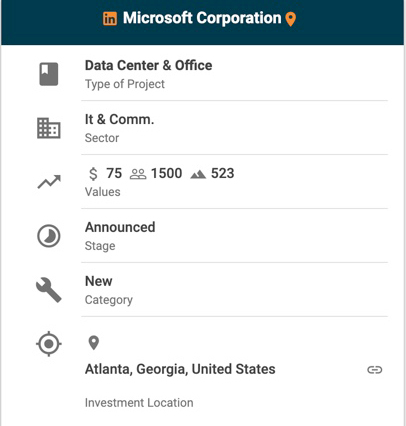
Task: Click the trending arrow icon beside Values
Action: click(x=49, y=182)
